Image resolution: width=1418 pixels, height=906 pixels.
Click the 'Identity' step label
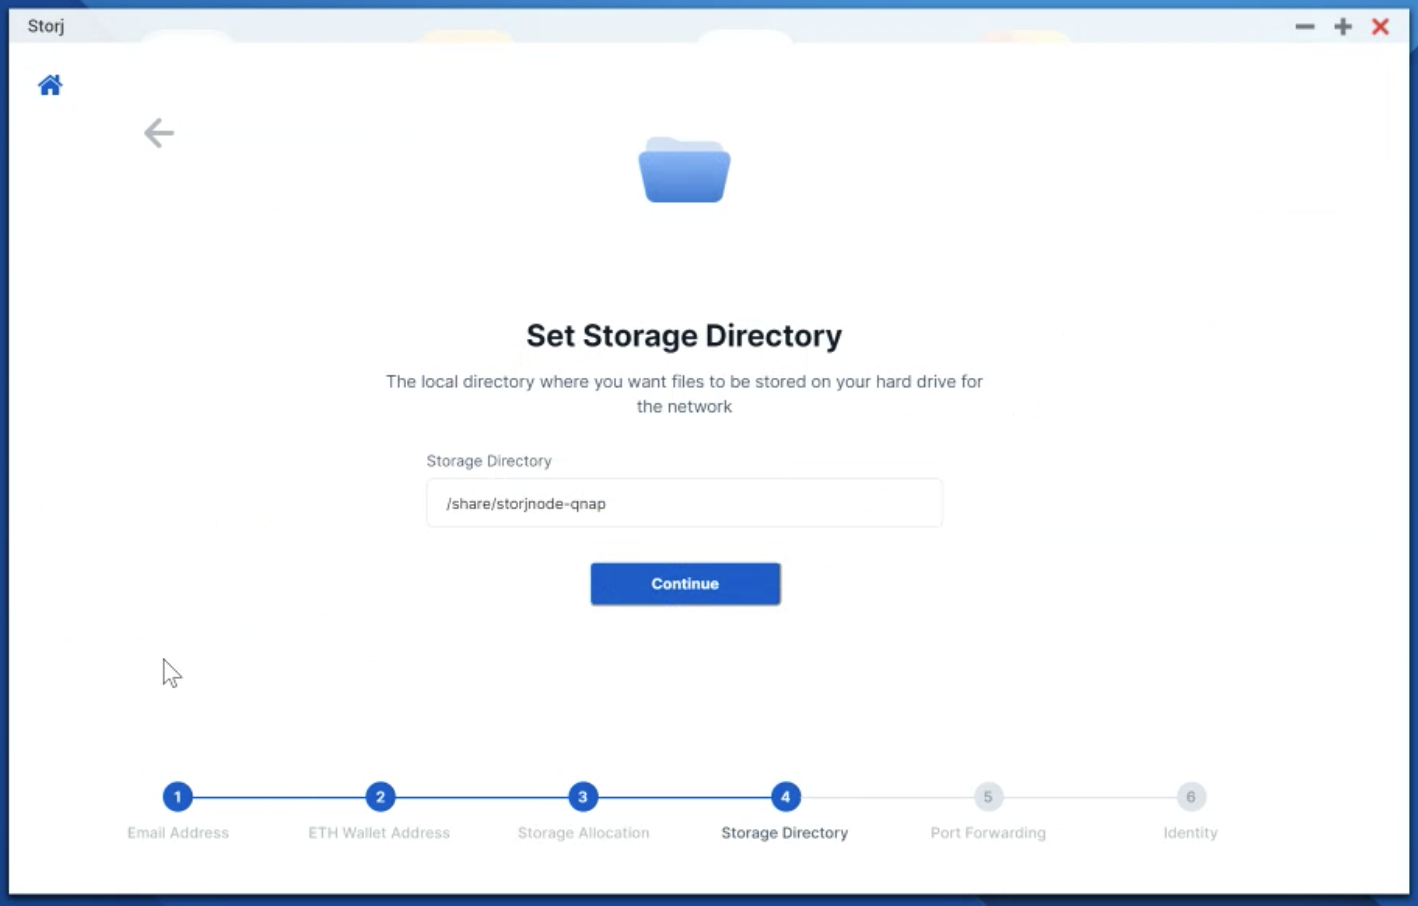[x=1190, y=833]
